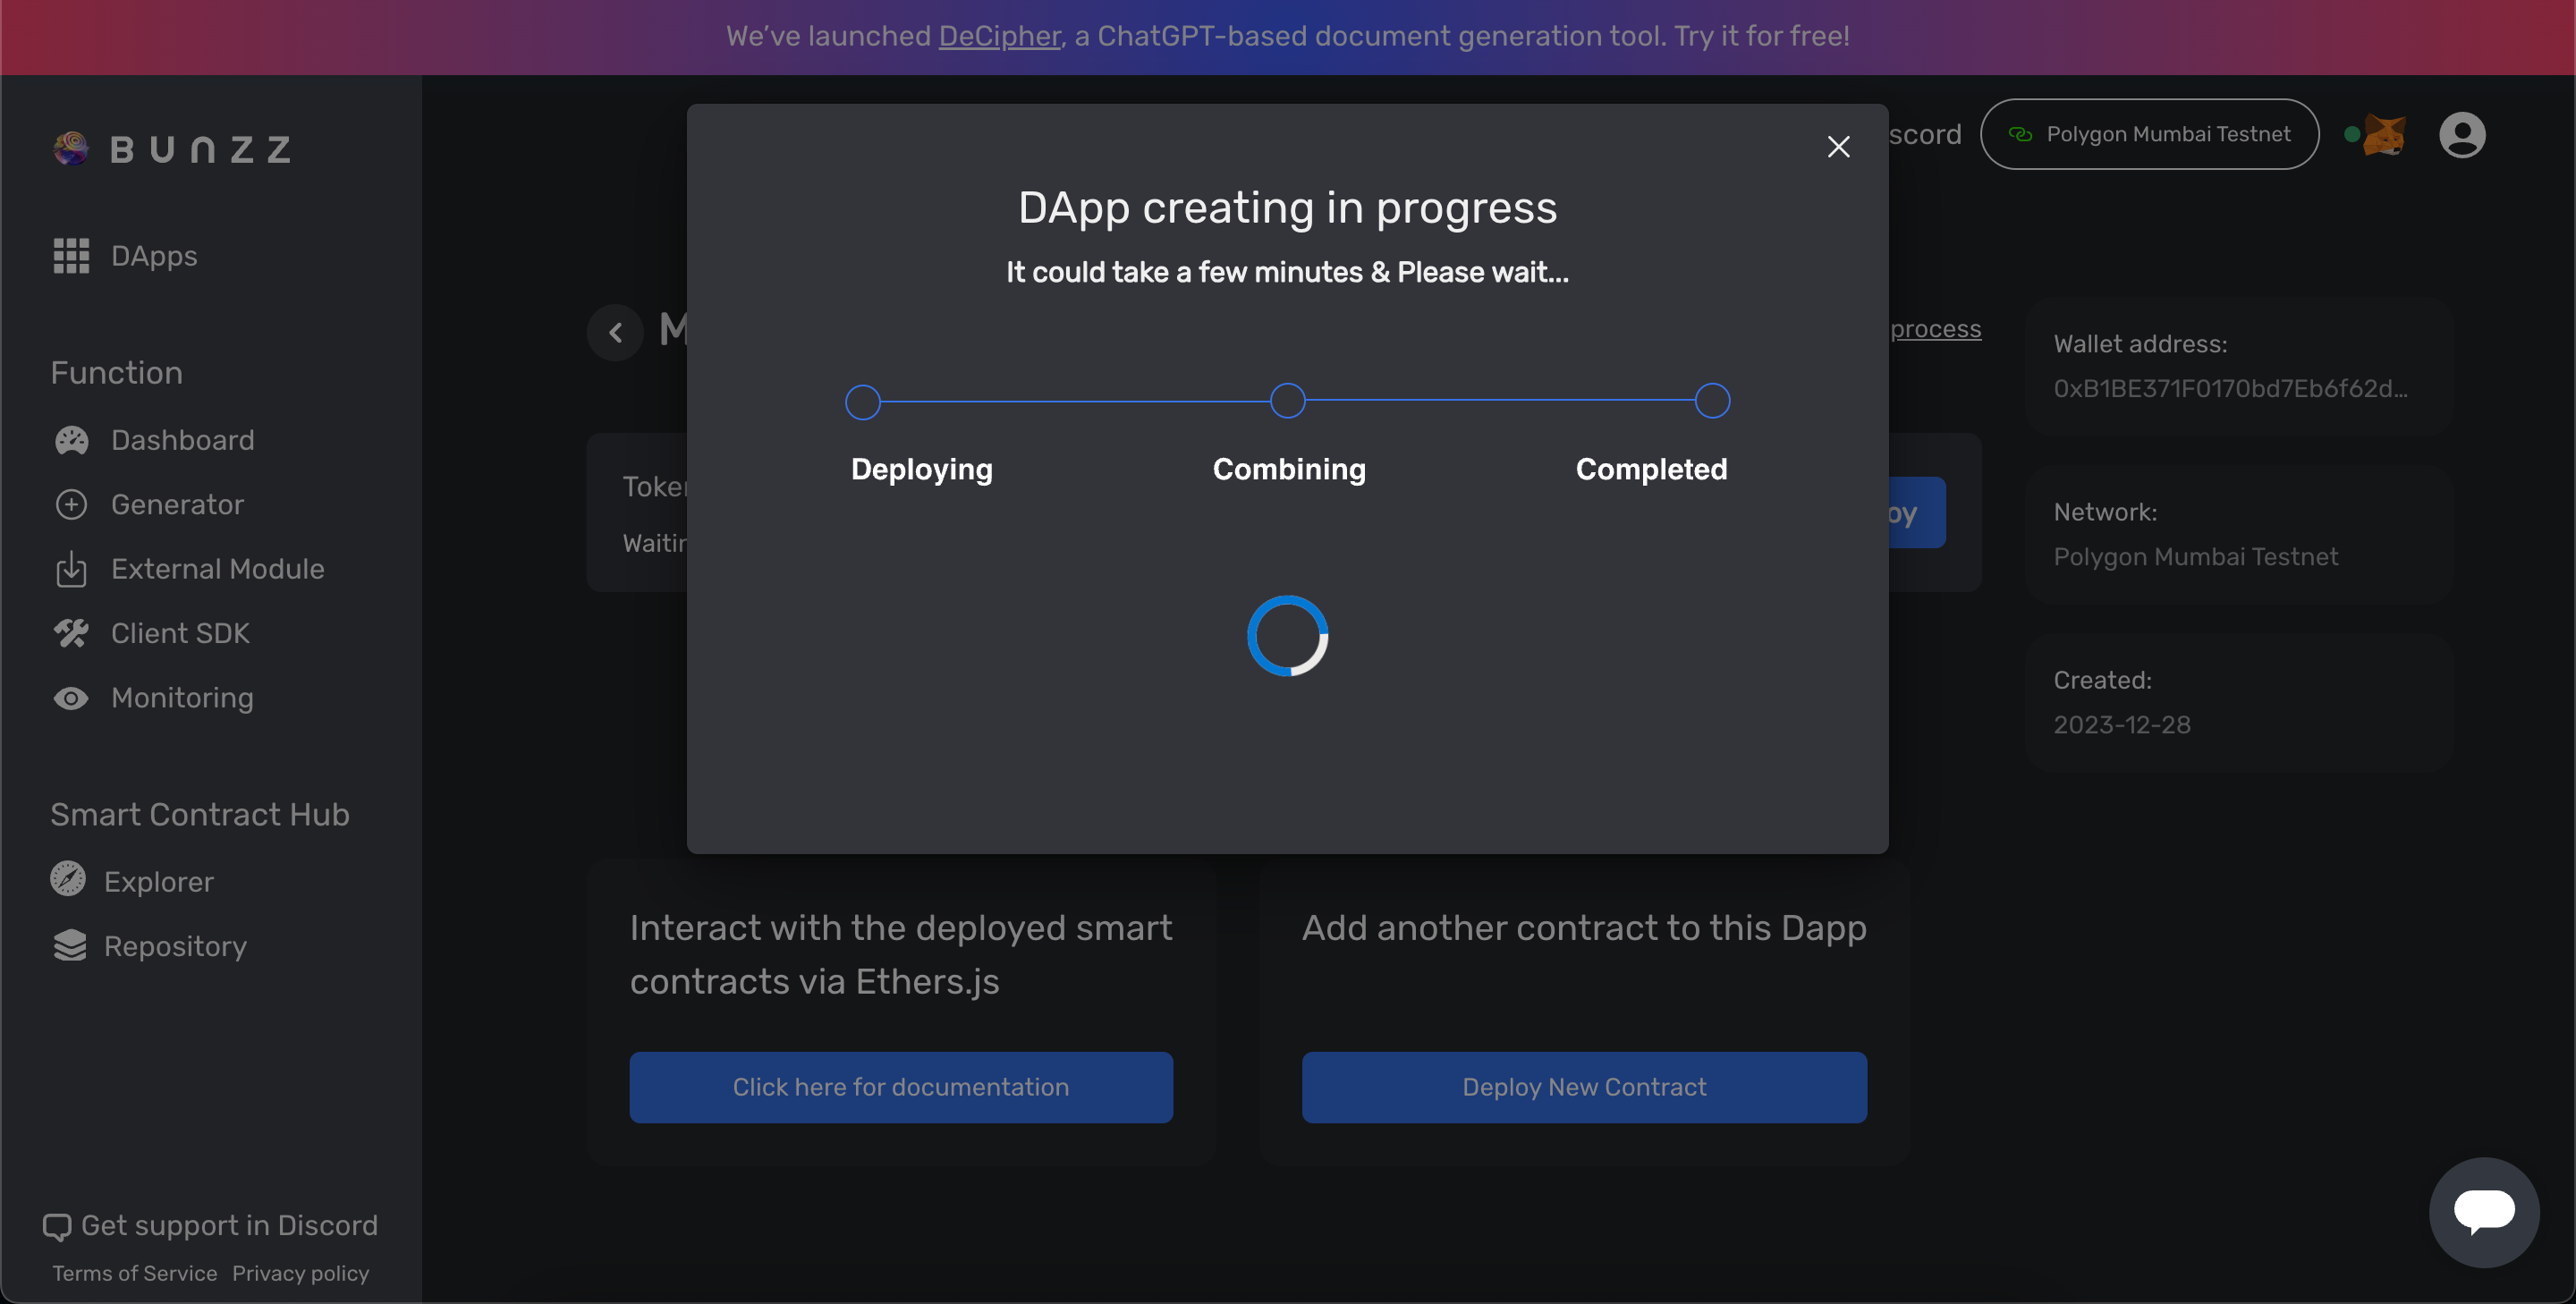The width and height of the screenshot is (2576, 1304).
Task: Open the MetaMask fox wallet icon
Action: pos(2384,134)
